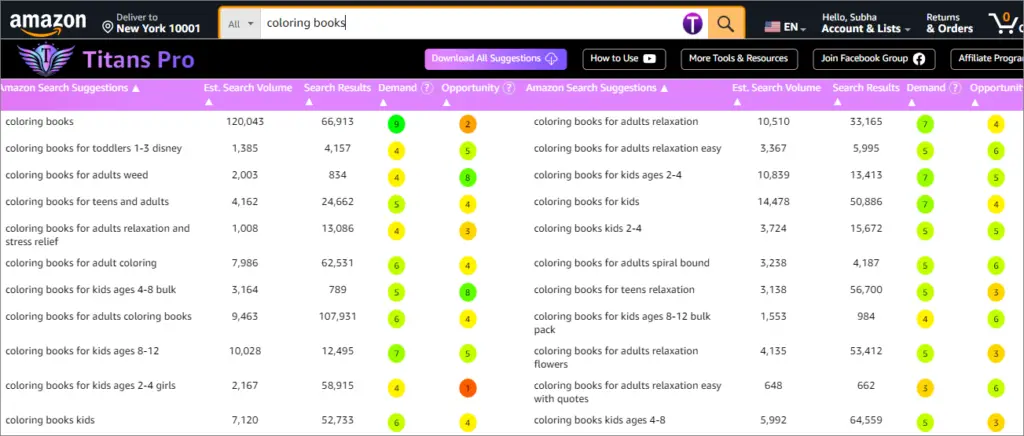Open the shopping cart icon
1024x436 pixels.
click(1006, 23)
